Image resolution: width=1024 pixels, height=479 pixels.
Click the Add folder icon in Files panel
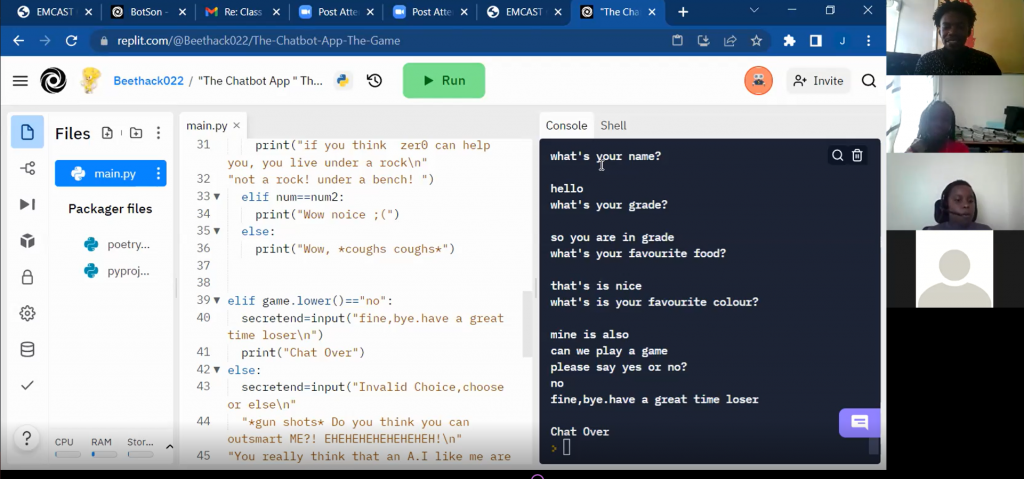pos(136,133)
